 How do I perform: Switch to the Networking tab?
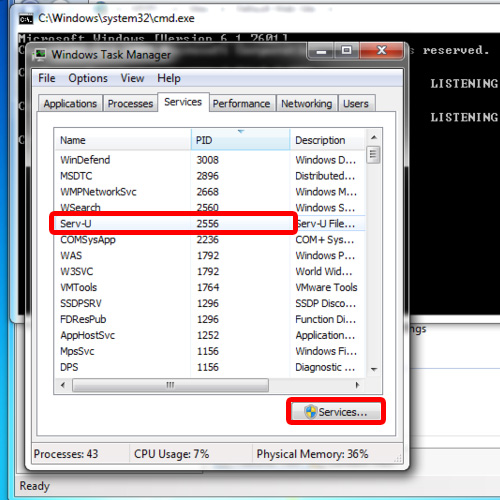tap(306, 104)
